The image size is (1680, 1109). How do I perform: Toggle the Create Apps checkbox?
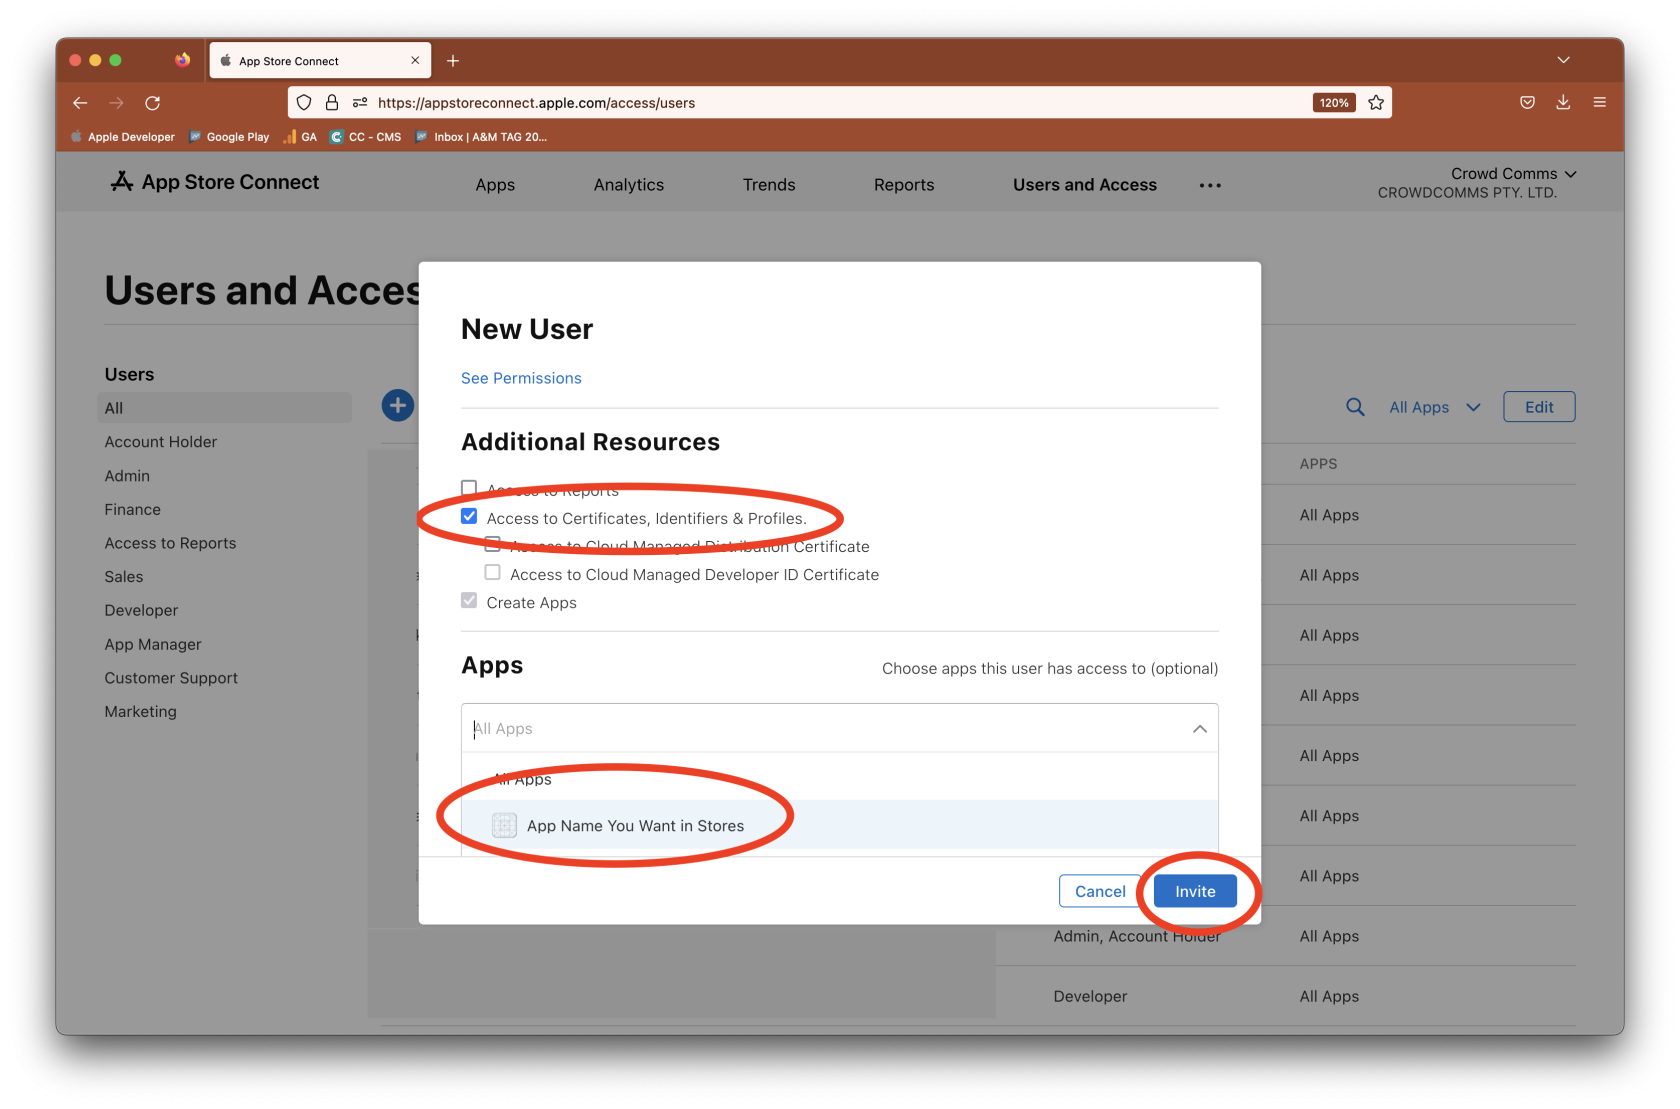(469, 601)
